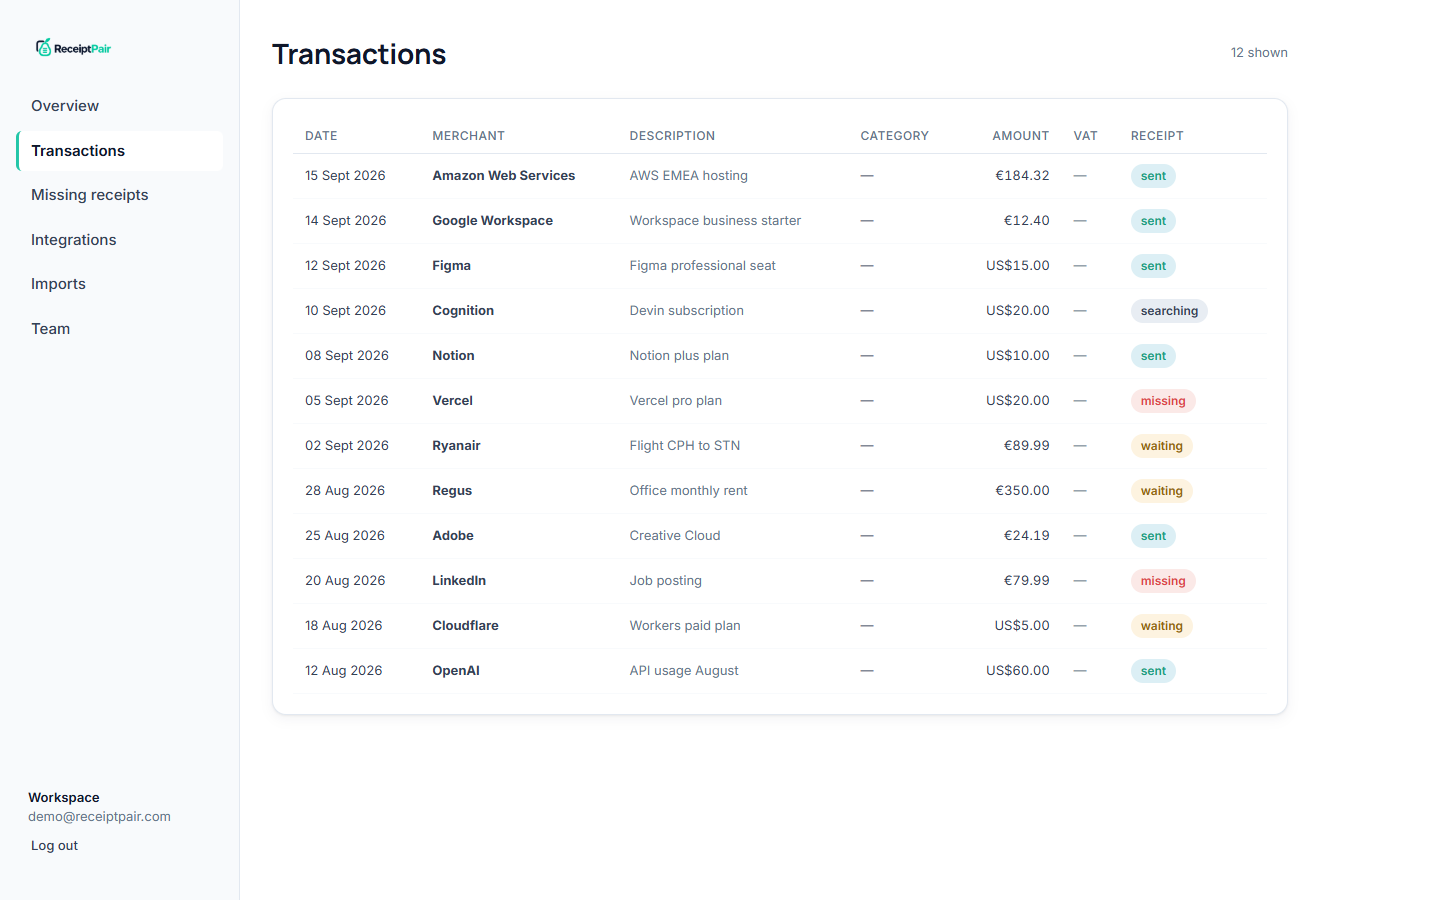Click the Workspace business starter description
1440x900 pixels.
pos(715,221)
